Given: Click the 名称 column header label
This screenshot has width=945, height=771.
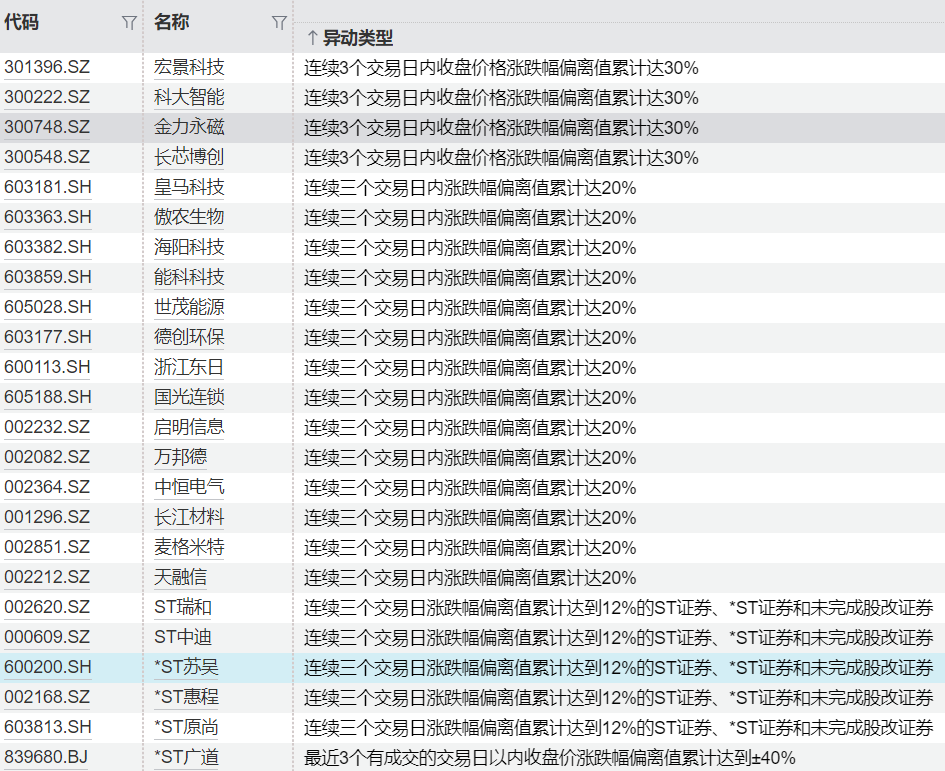Looking at the screenshot, I should coord(172,22).
